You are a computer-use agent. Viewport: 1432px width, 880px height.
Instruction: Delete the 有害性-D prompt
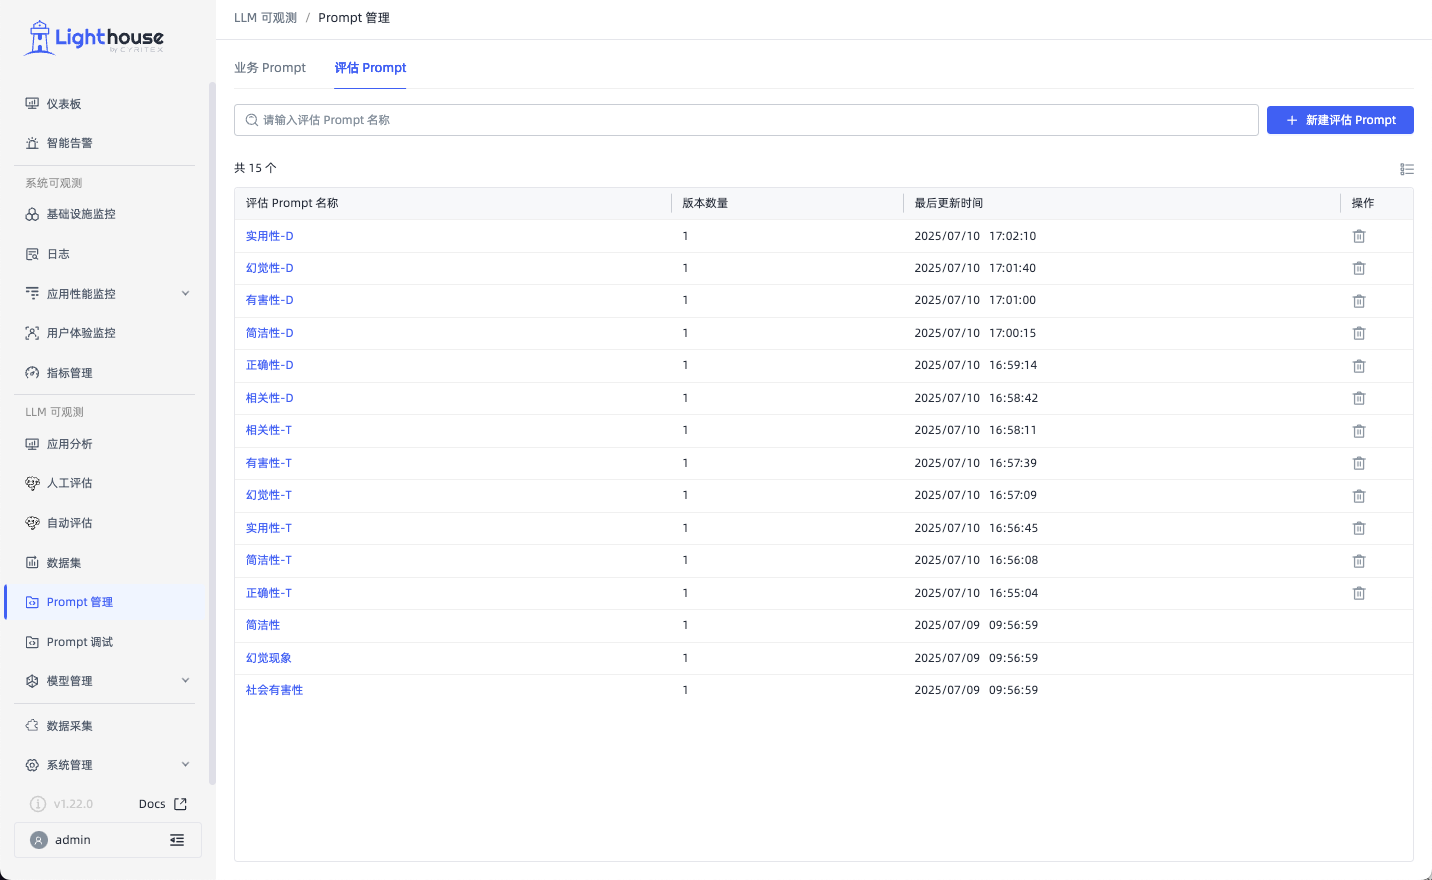pos(1359,301)
